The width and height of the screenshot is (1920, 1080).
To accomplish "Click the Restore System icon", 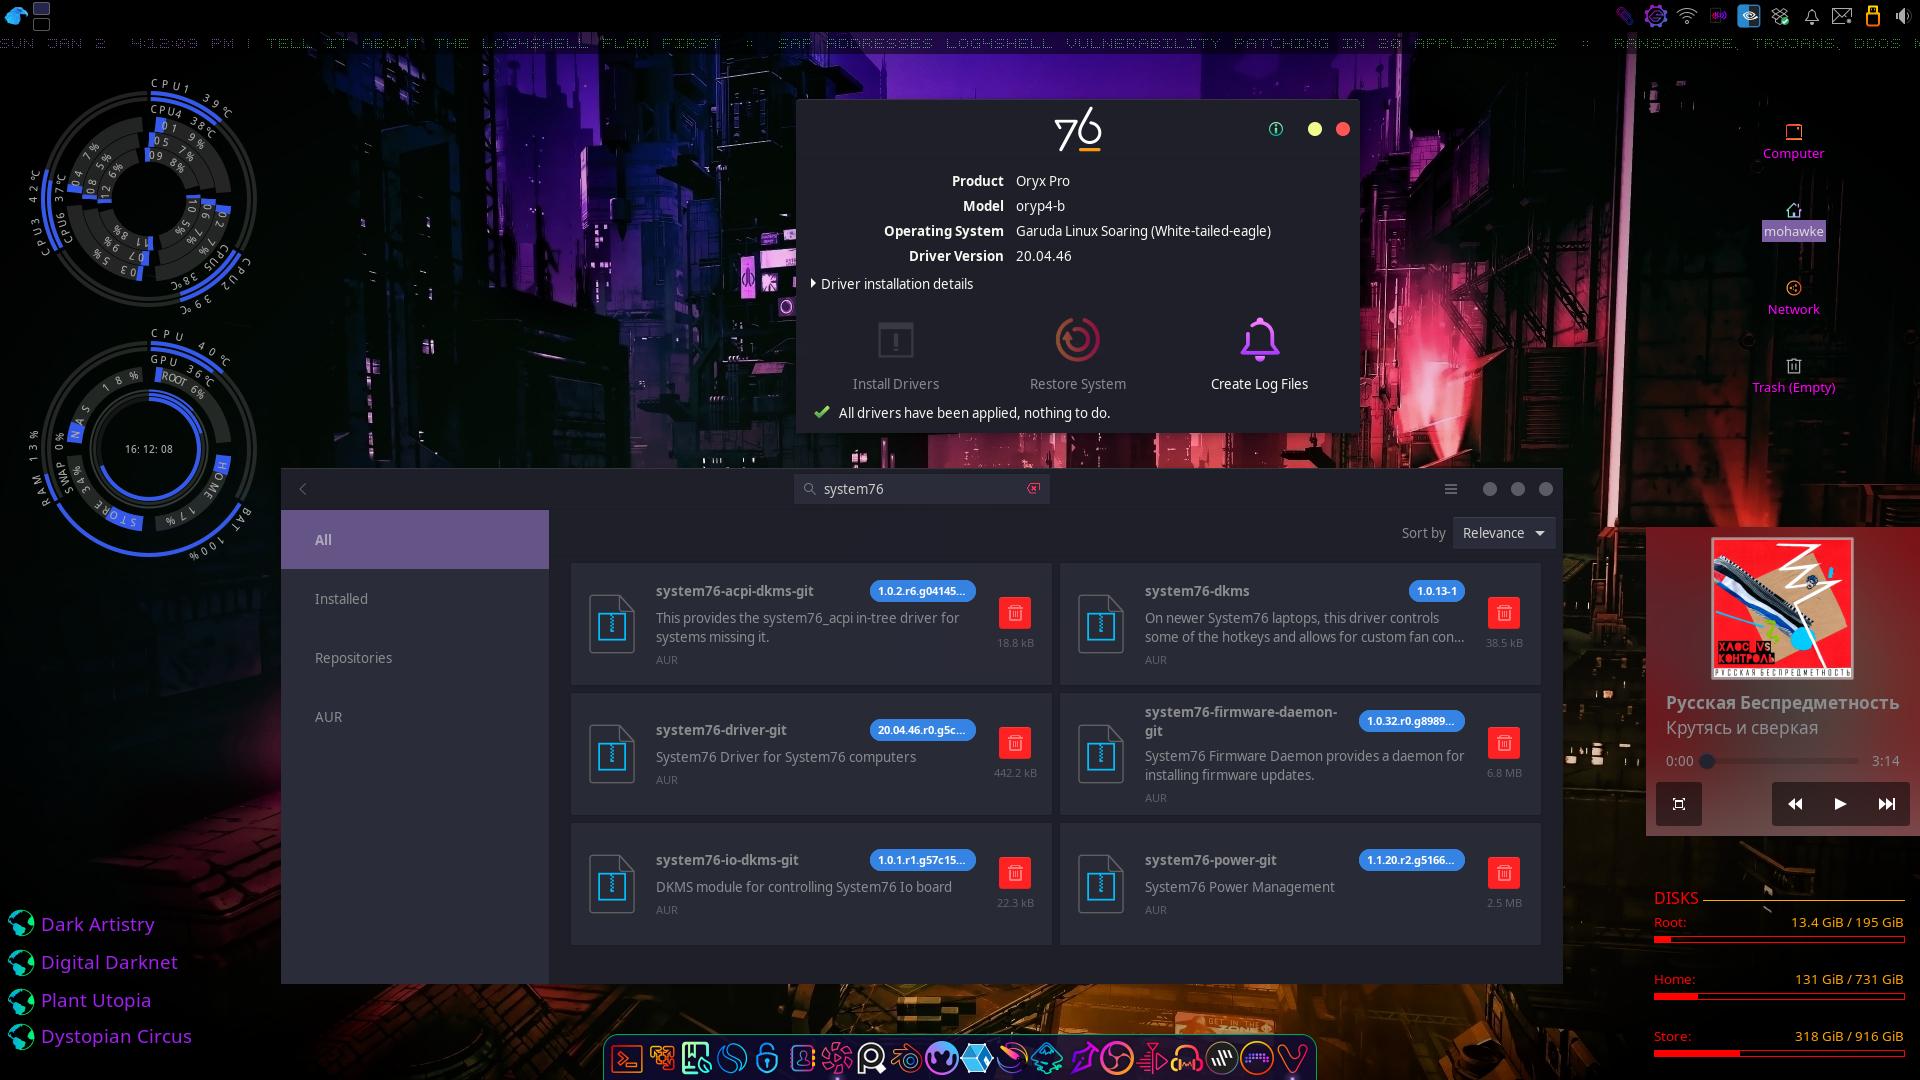I will click(x=1077, y=340).
